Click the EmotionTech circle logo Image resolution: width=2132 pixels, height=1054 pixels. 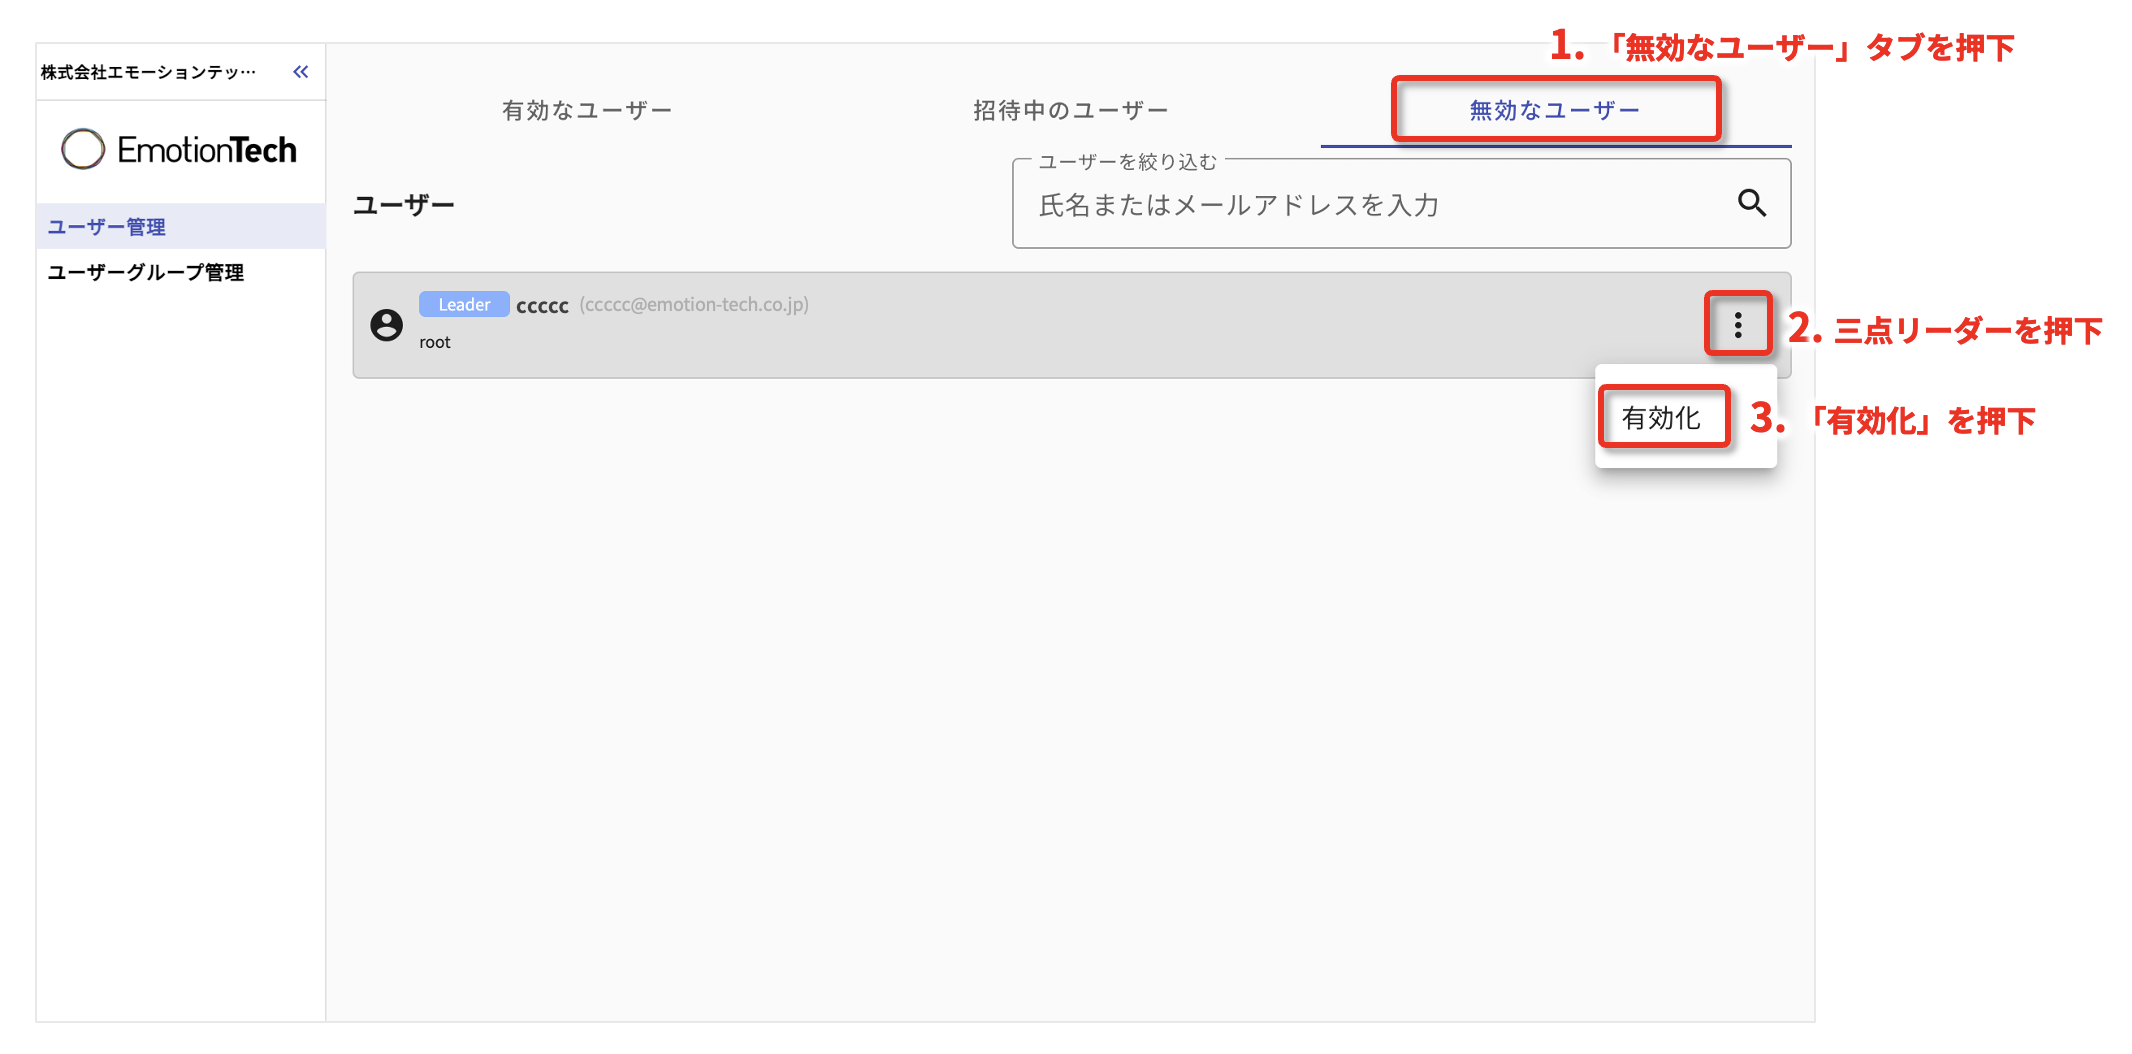point(83,149)
